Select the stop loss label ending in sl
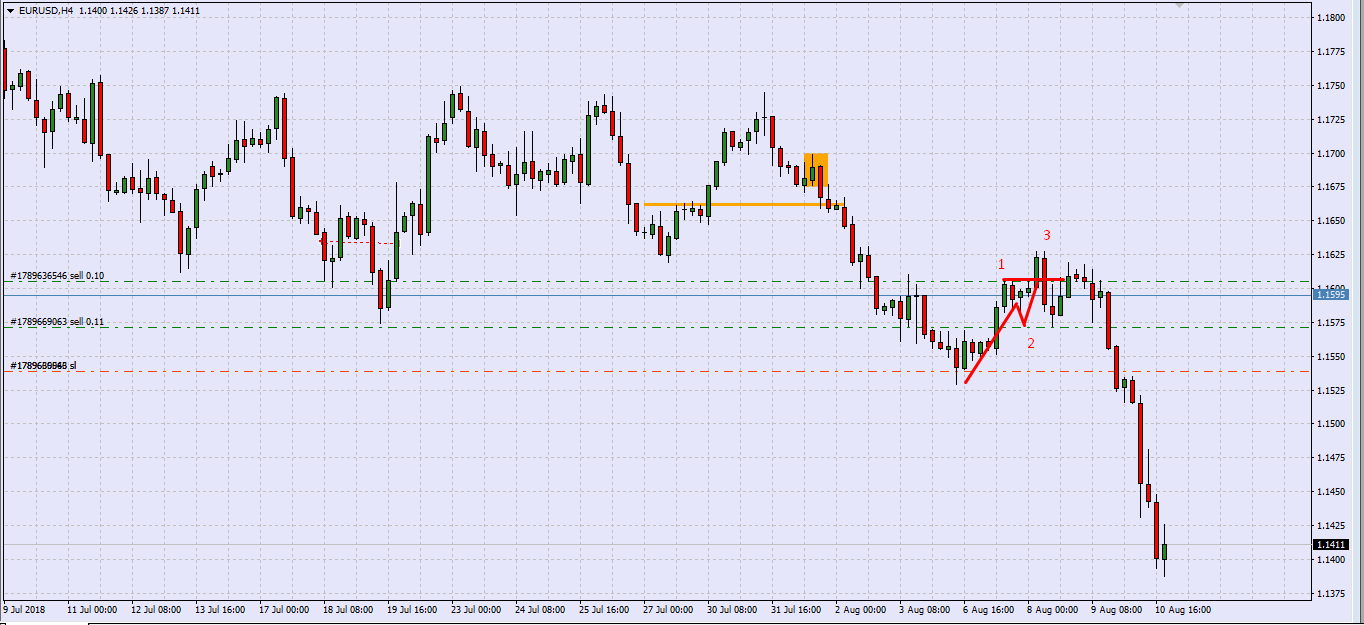Image resolution: width=1364 pixels, height=625 pixels. coord(43,365)
